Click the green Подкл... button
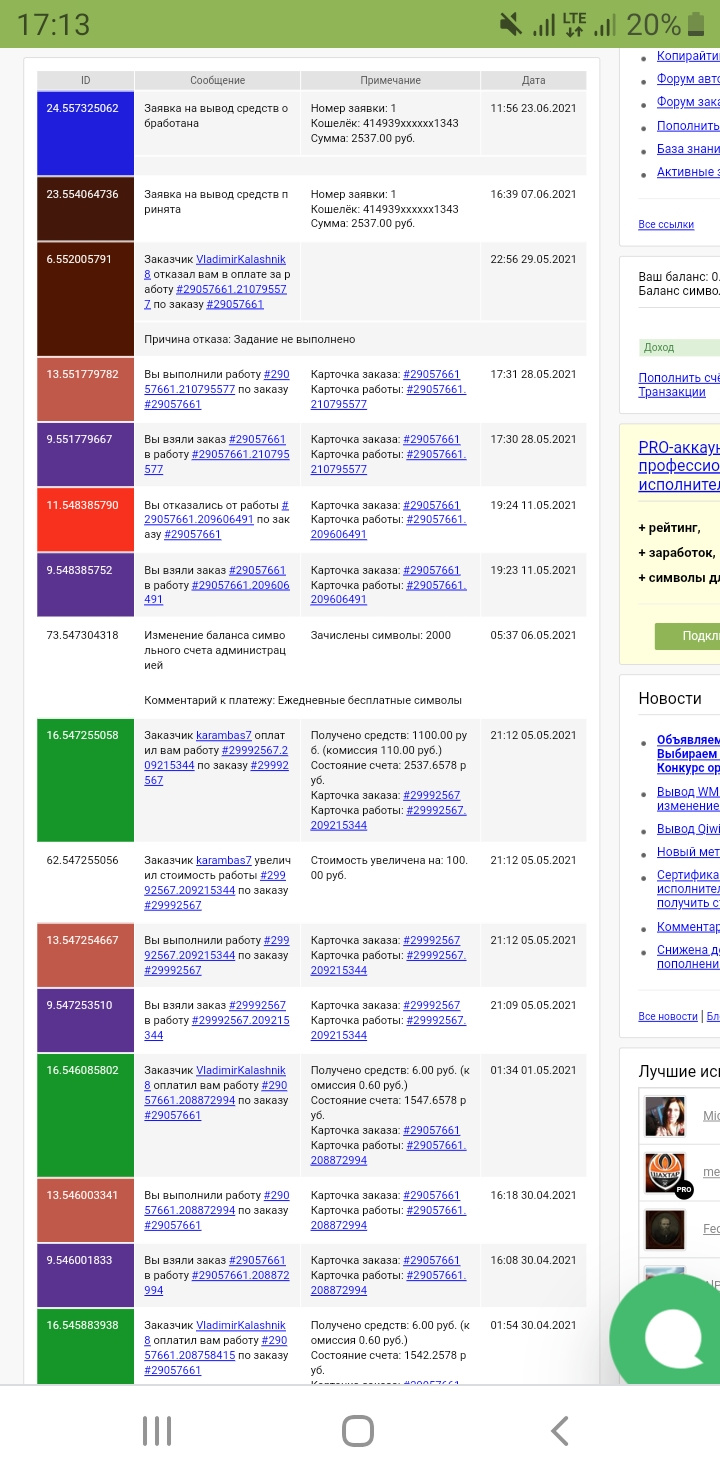 (687, 636)
